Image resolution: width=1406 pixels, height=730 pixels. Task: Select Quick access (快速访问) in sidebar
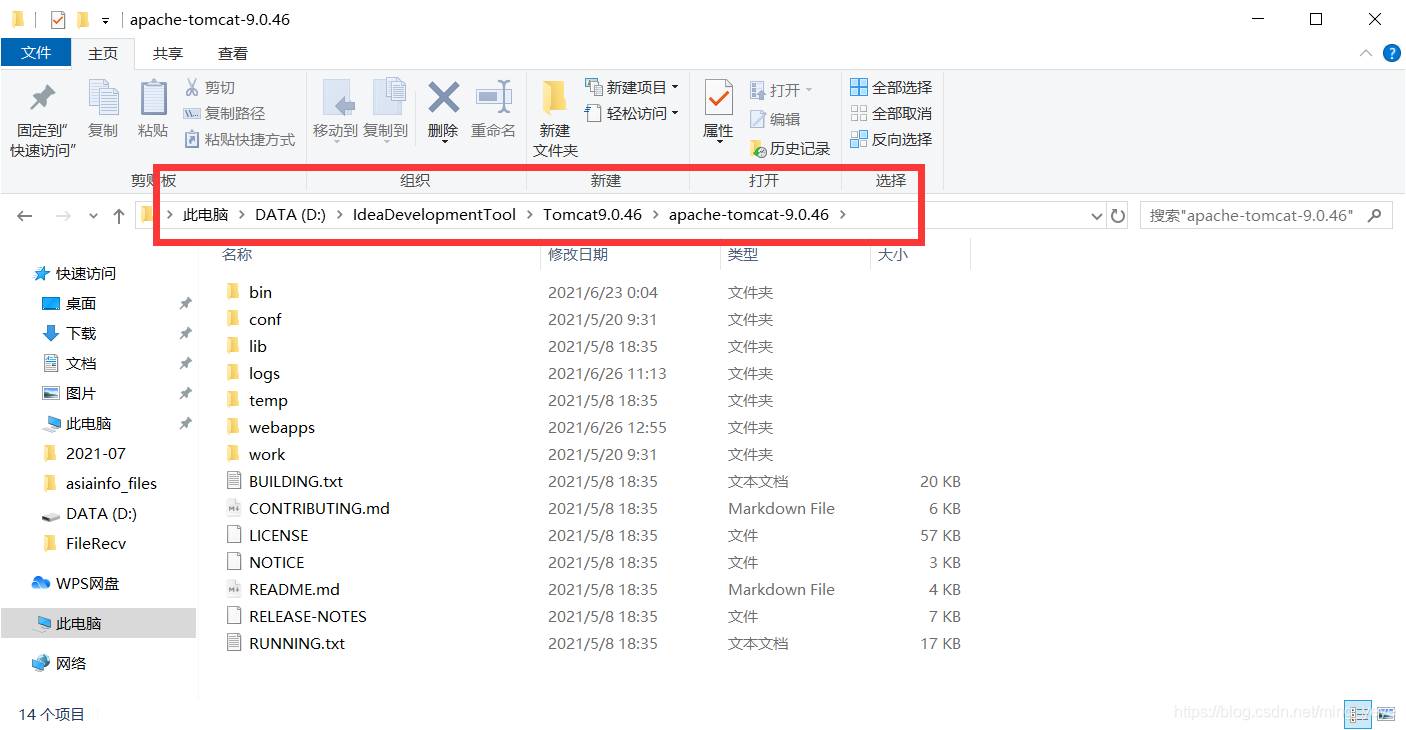75,273
